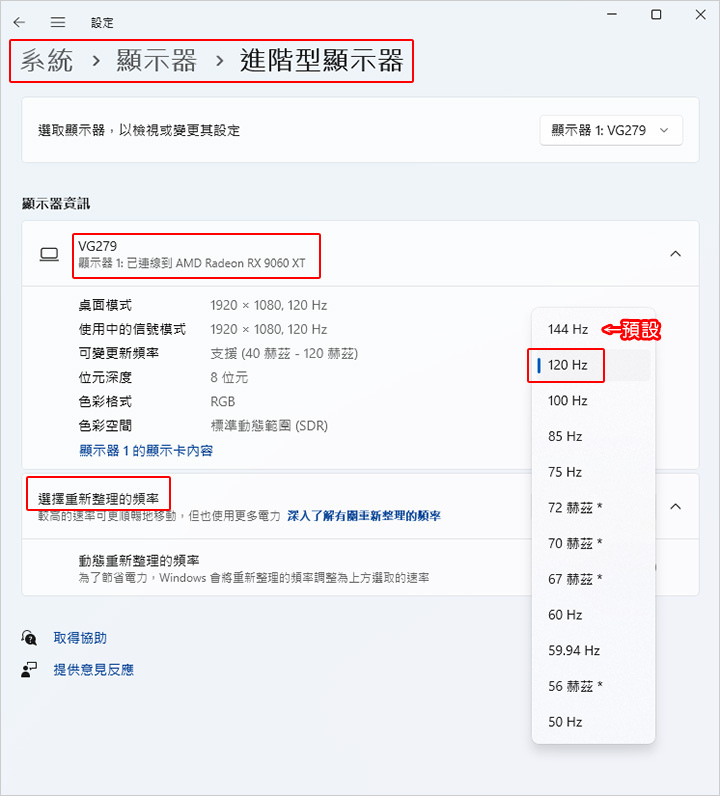The image size is (720, 796).
Task: Select 144 Hz refresh rate
Action: (x=593, y=329)
